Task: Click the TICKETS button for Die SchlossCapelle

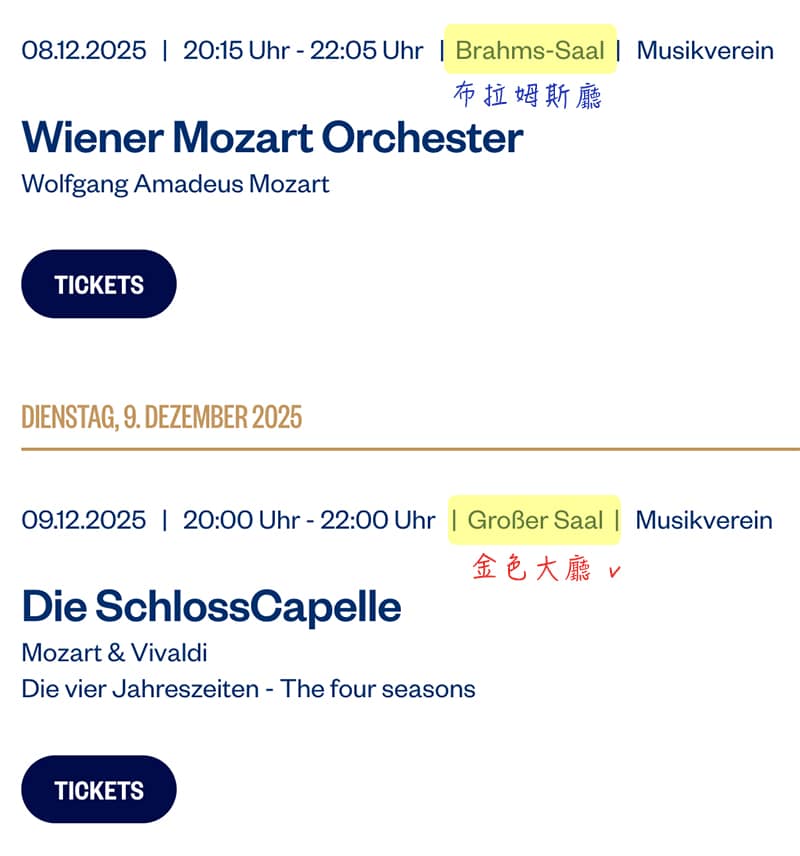Action: click(98, 790)
